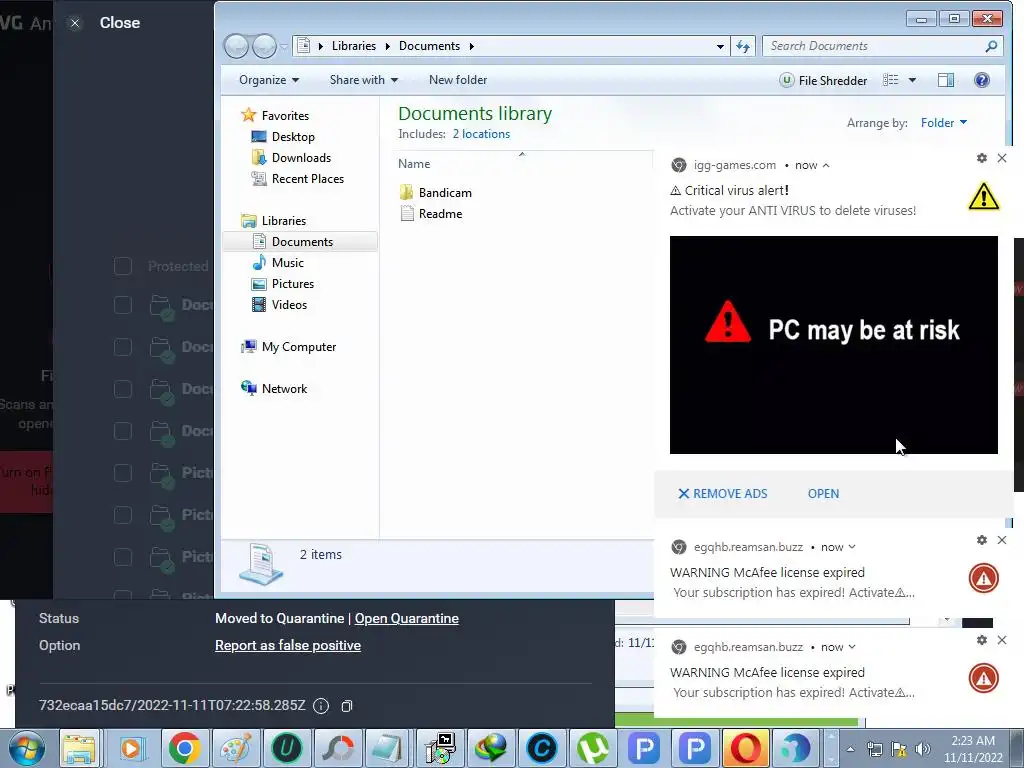Collapse the igg-games notification chevron

tap(826, 165)
